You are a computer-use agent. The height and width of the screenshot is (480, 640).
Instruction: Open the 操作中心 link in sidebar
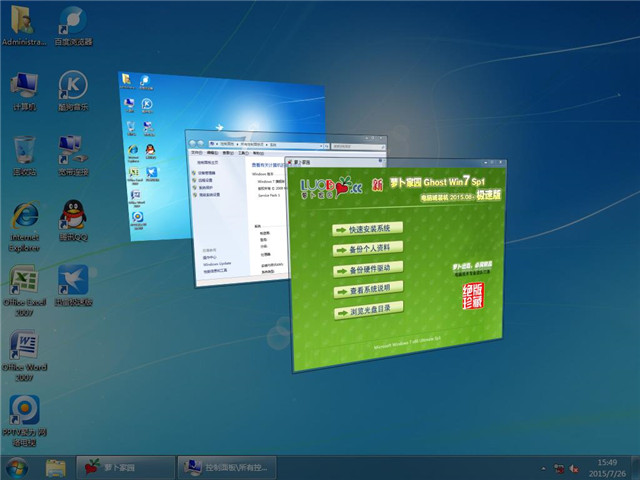click(210, 258)
